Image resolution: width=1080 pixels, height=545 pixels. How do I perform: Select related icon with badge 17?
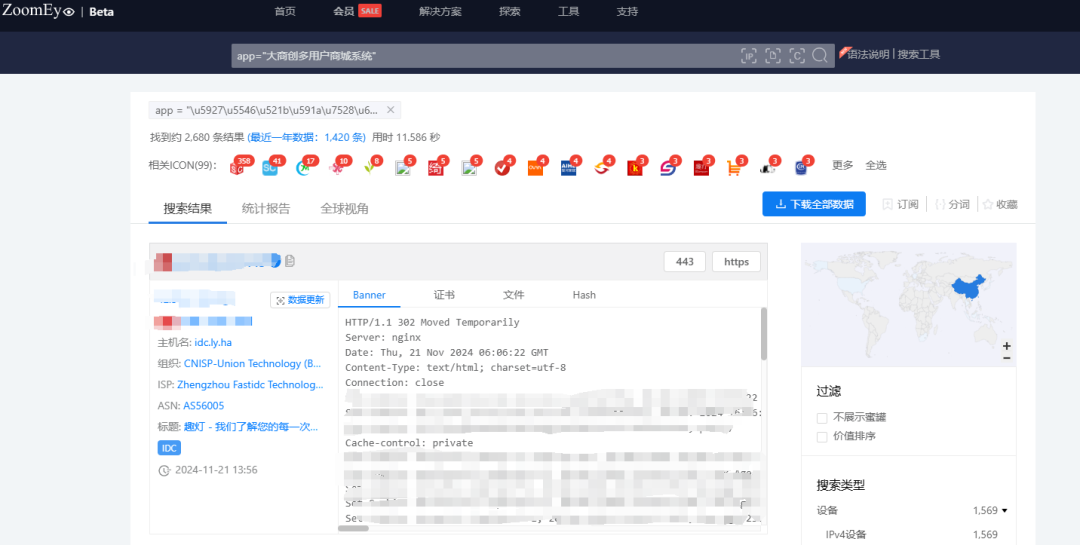pos(303,167)
